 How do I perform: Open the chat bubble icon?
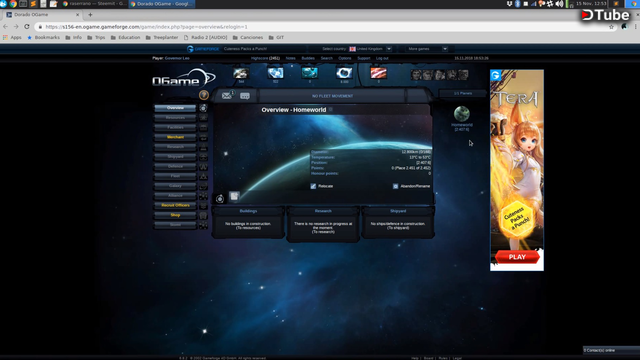pyautogui.click(x=245, y=96)
